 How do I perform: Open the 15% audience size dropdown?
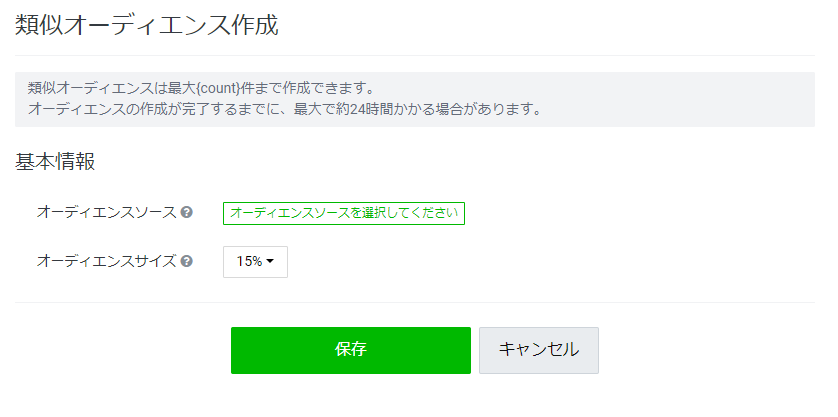(255, 262)
